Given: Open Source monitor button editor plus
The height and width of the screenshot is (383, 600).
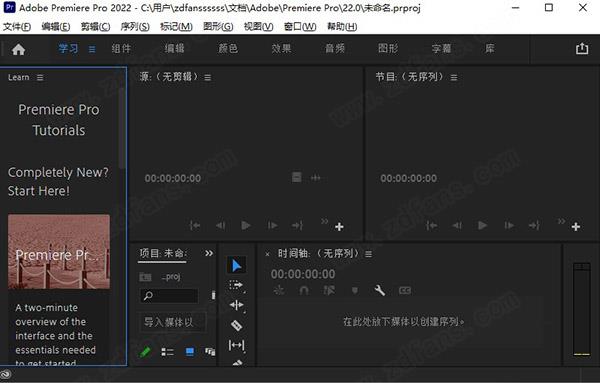Looking at the screenshot, I should 339,227.
